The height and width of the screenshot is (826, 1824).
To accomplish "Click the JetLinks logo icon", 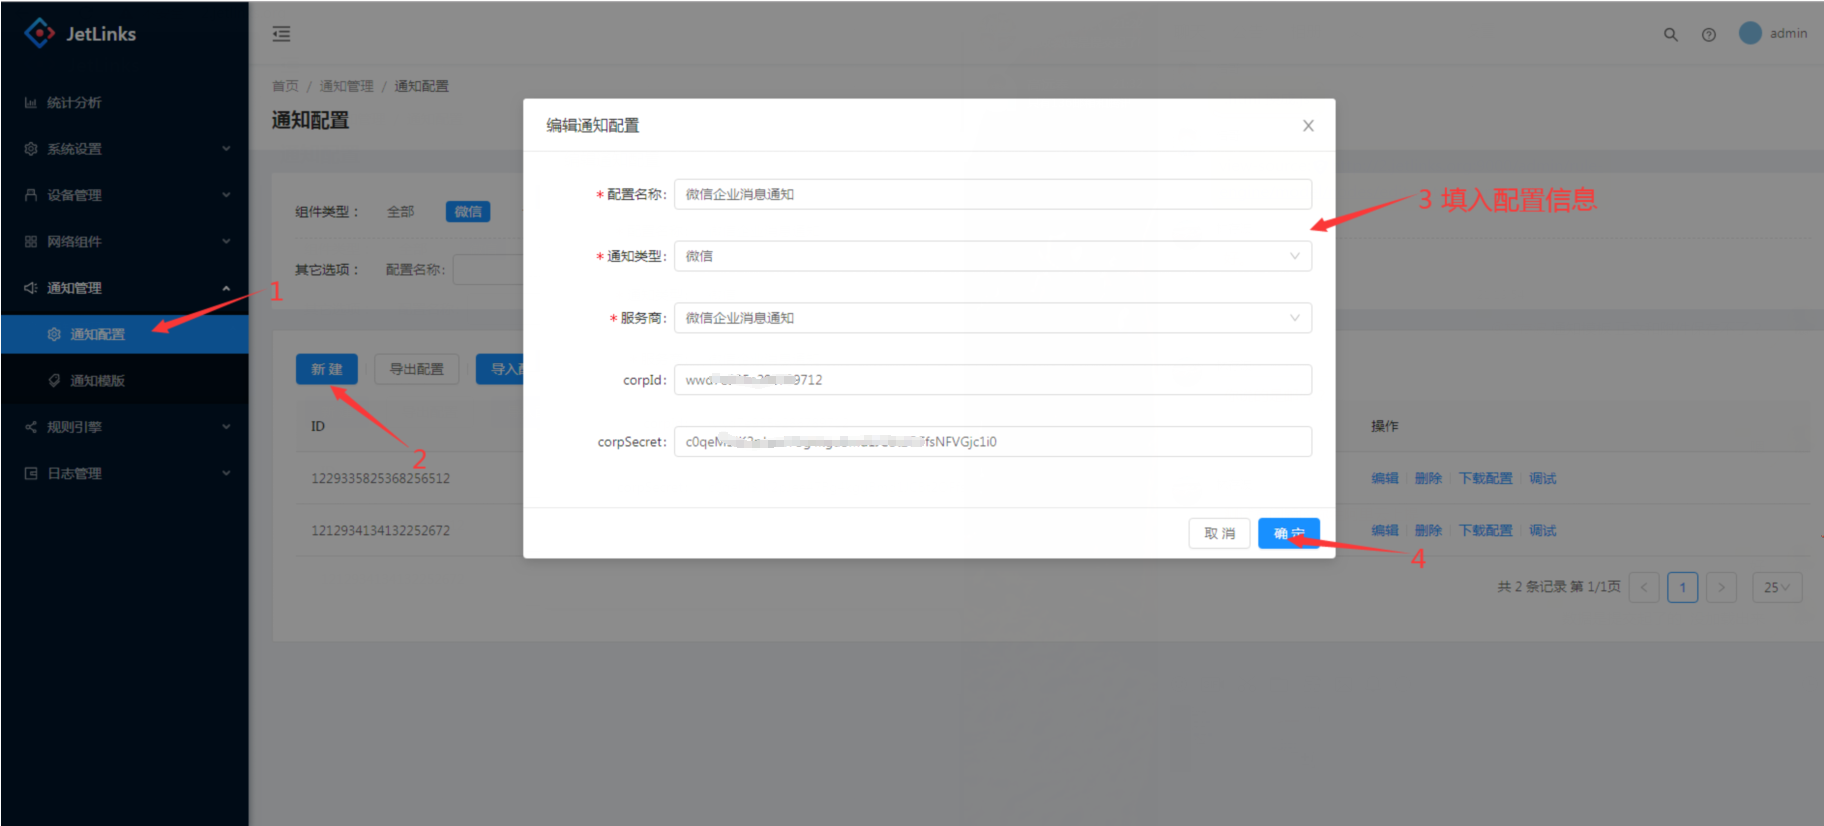I will (39, 33).
